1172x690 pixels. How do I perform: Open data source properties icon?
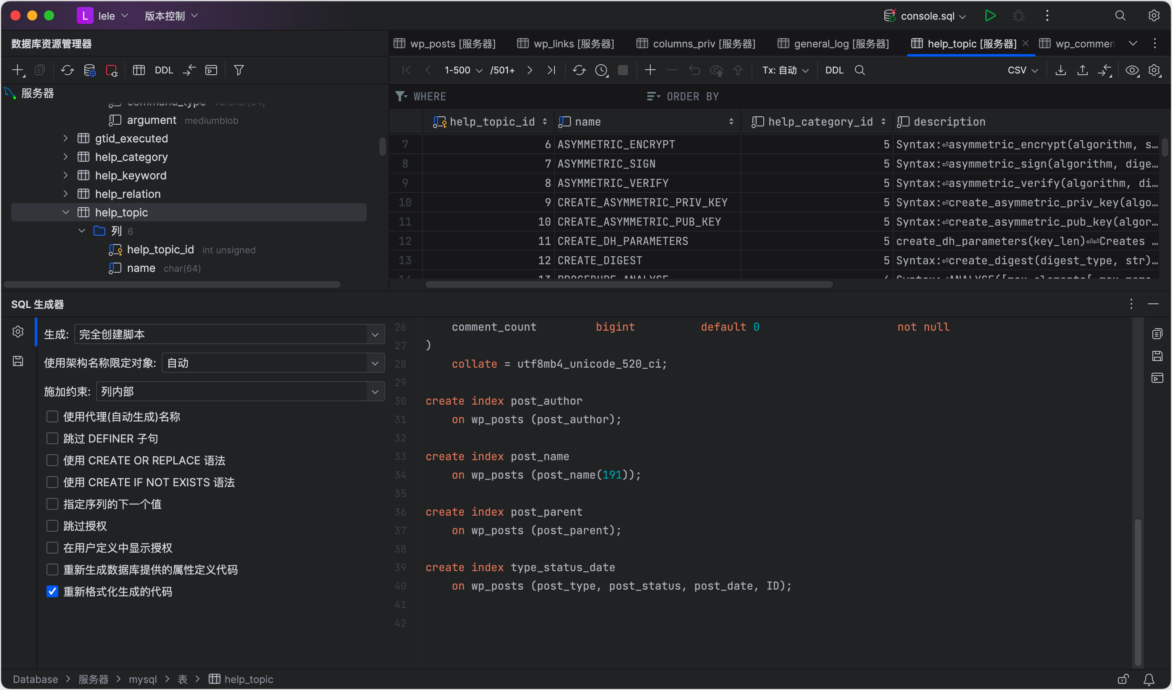pyautogui.click(x=90, y=70)
